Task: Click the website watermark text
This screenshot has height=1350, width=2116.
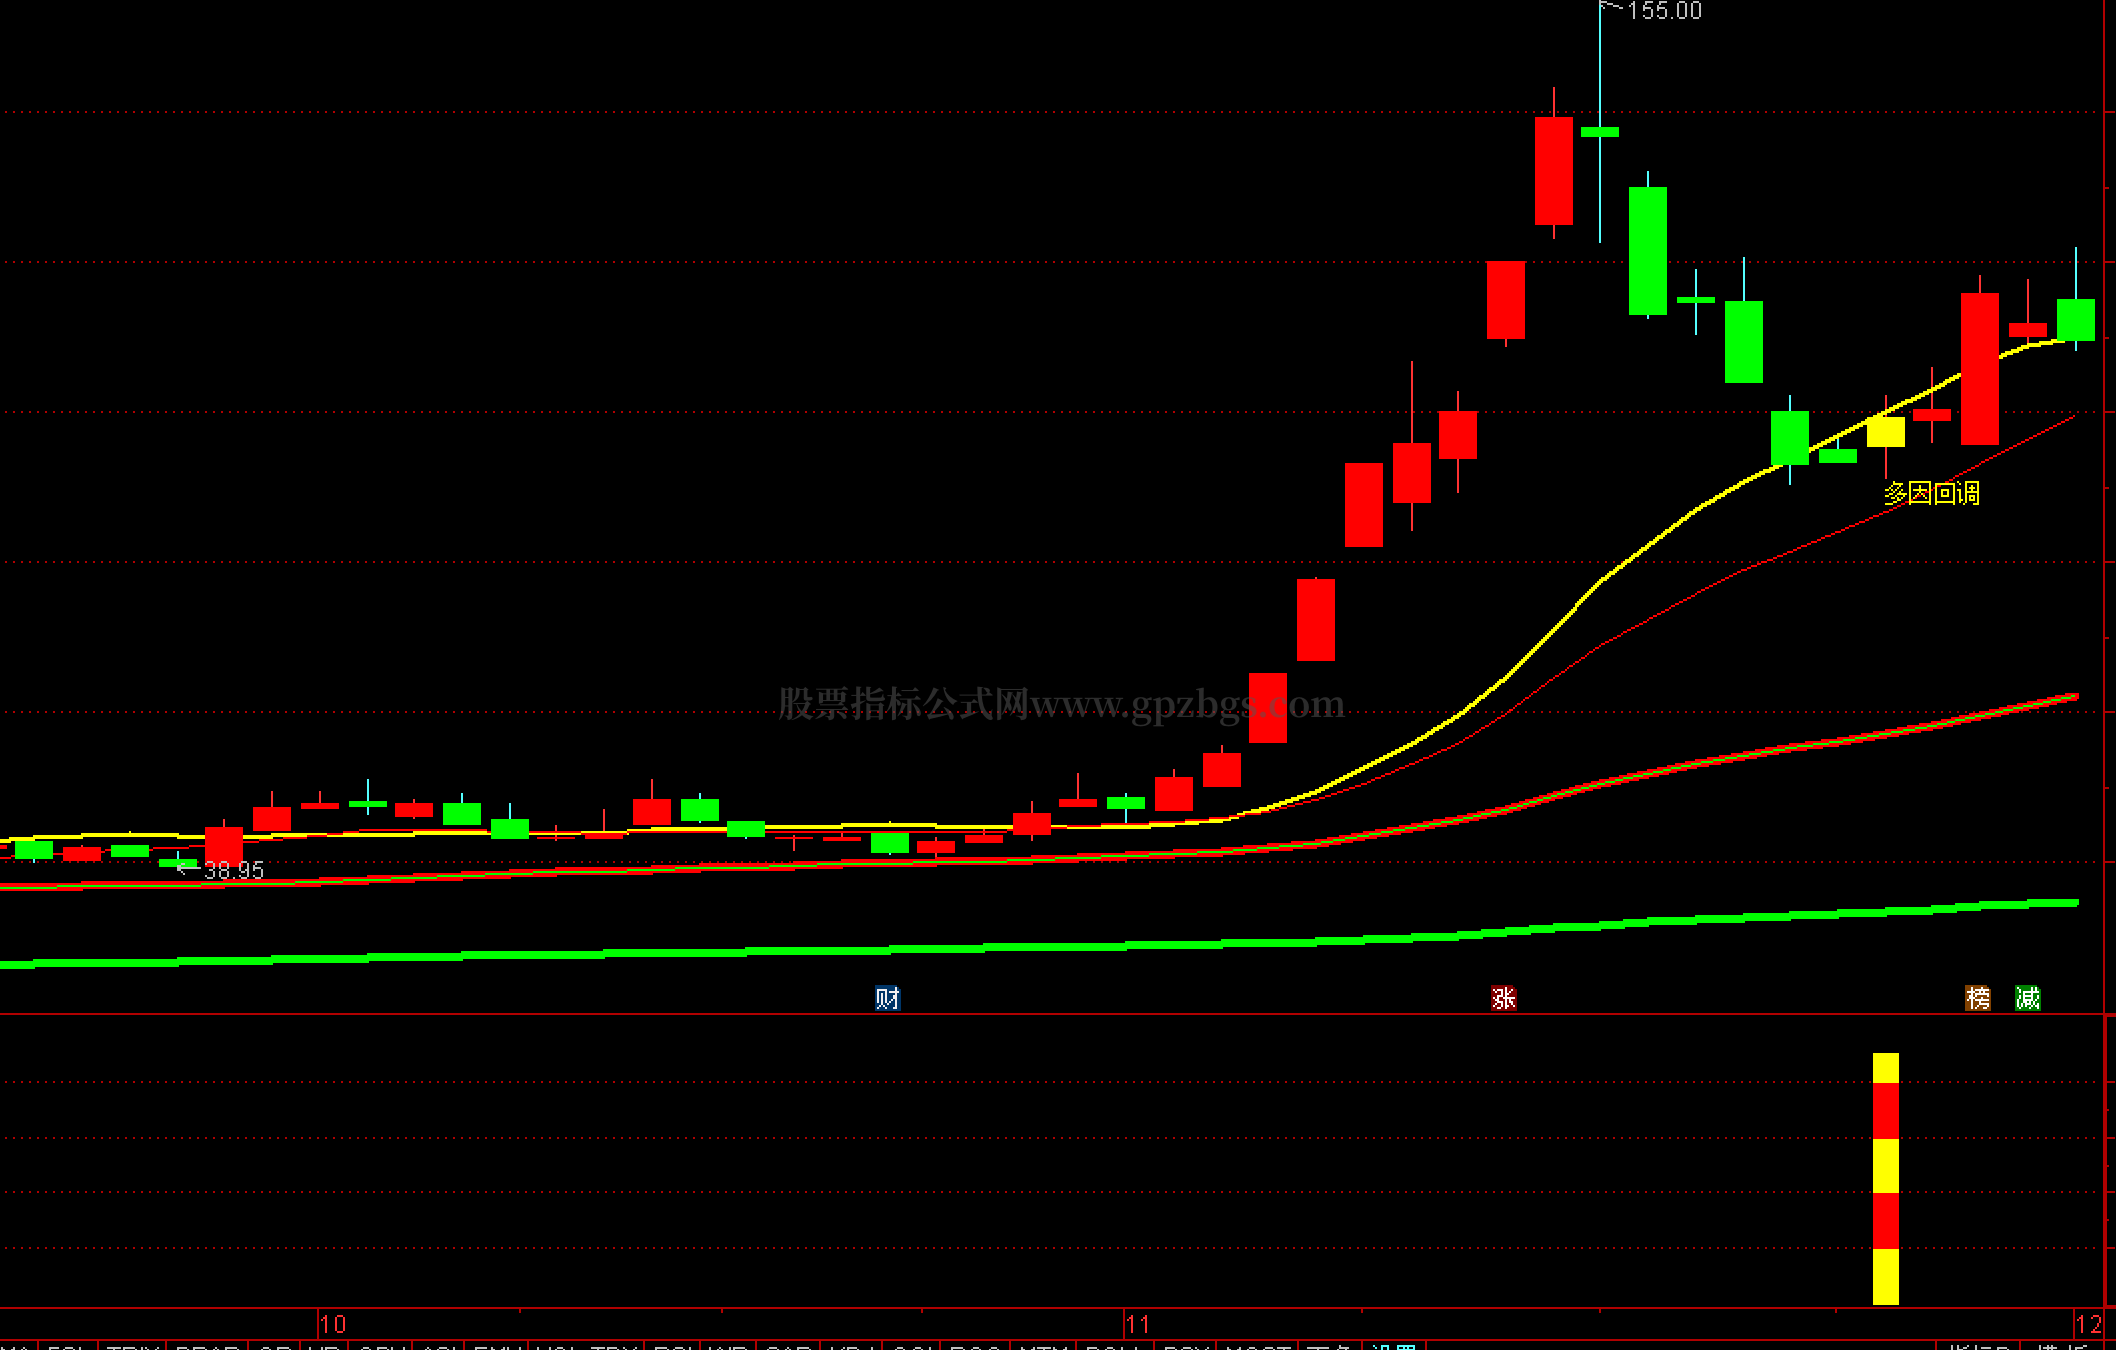Action: 1060,704
